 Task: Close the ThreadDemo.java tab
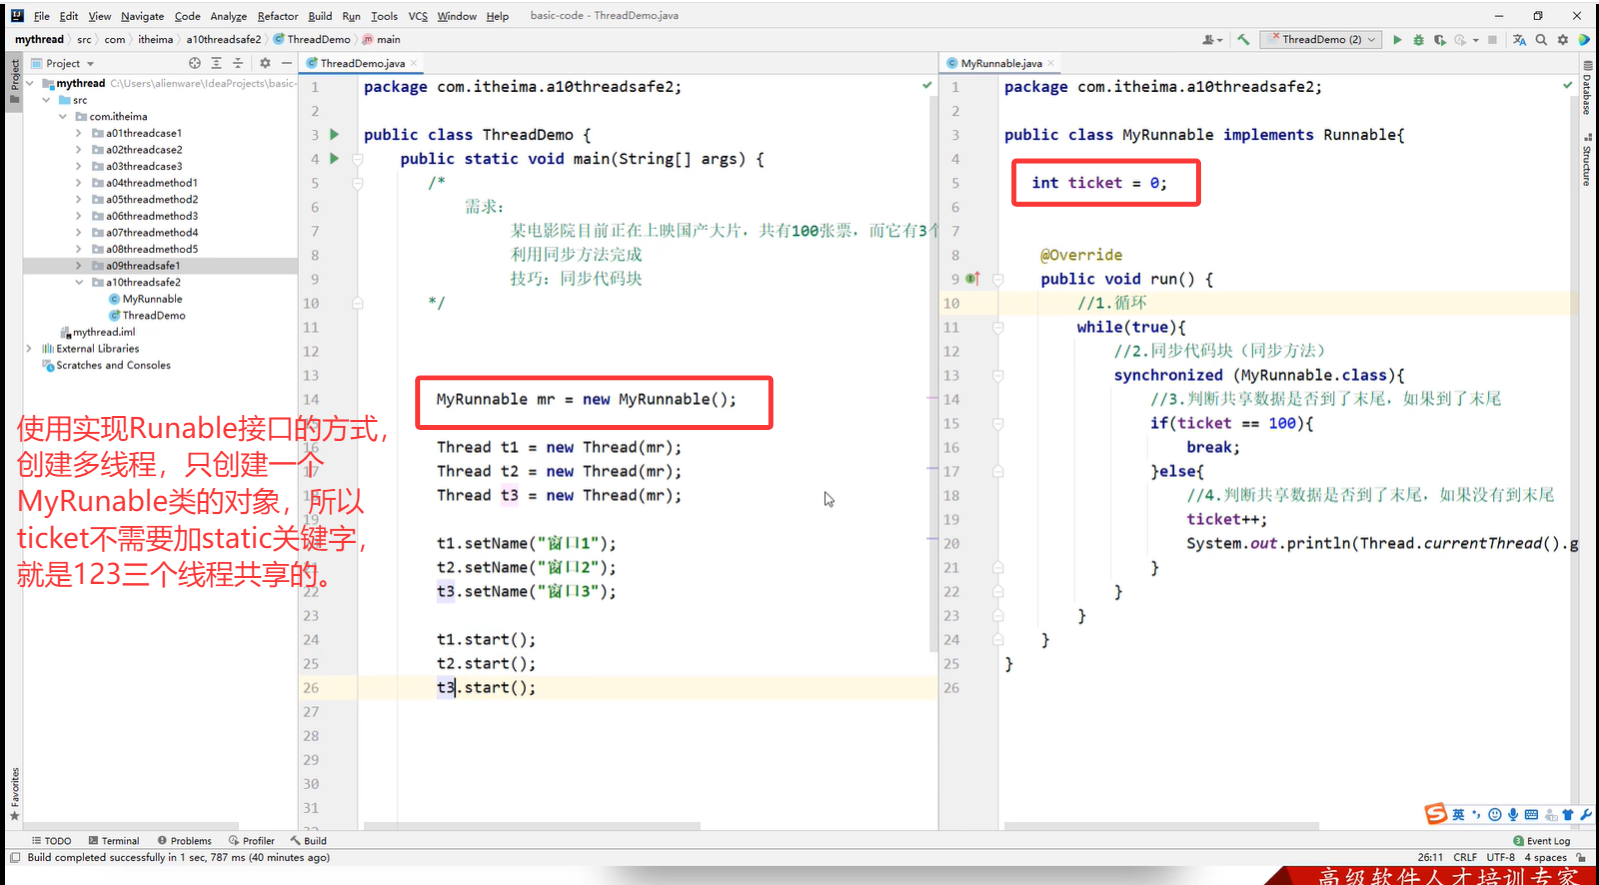(x=414, y=63)
